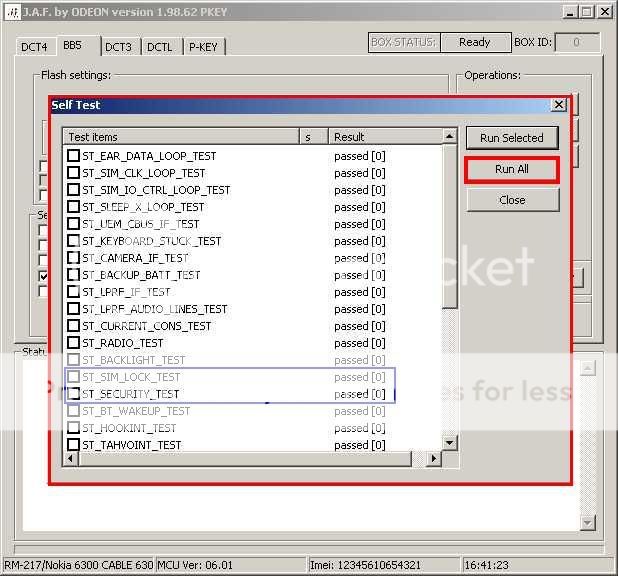618x576 pixels.
Task: Check the ST_SIM_LOCK_TEST checkbox
Action: click(x=73, y=377)
